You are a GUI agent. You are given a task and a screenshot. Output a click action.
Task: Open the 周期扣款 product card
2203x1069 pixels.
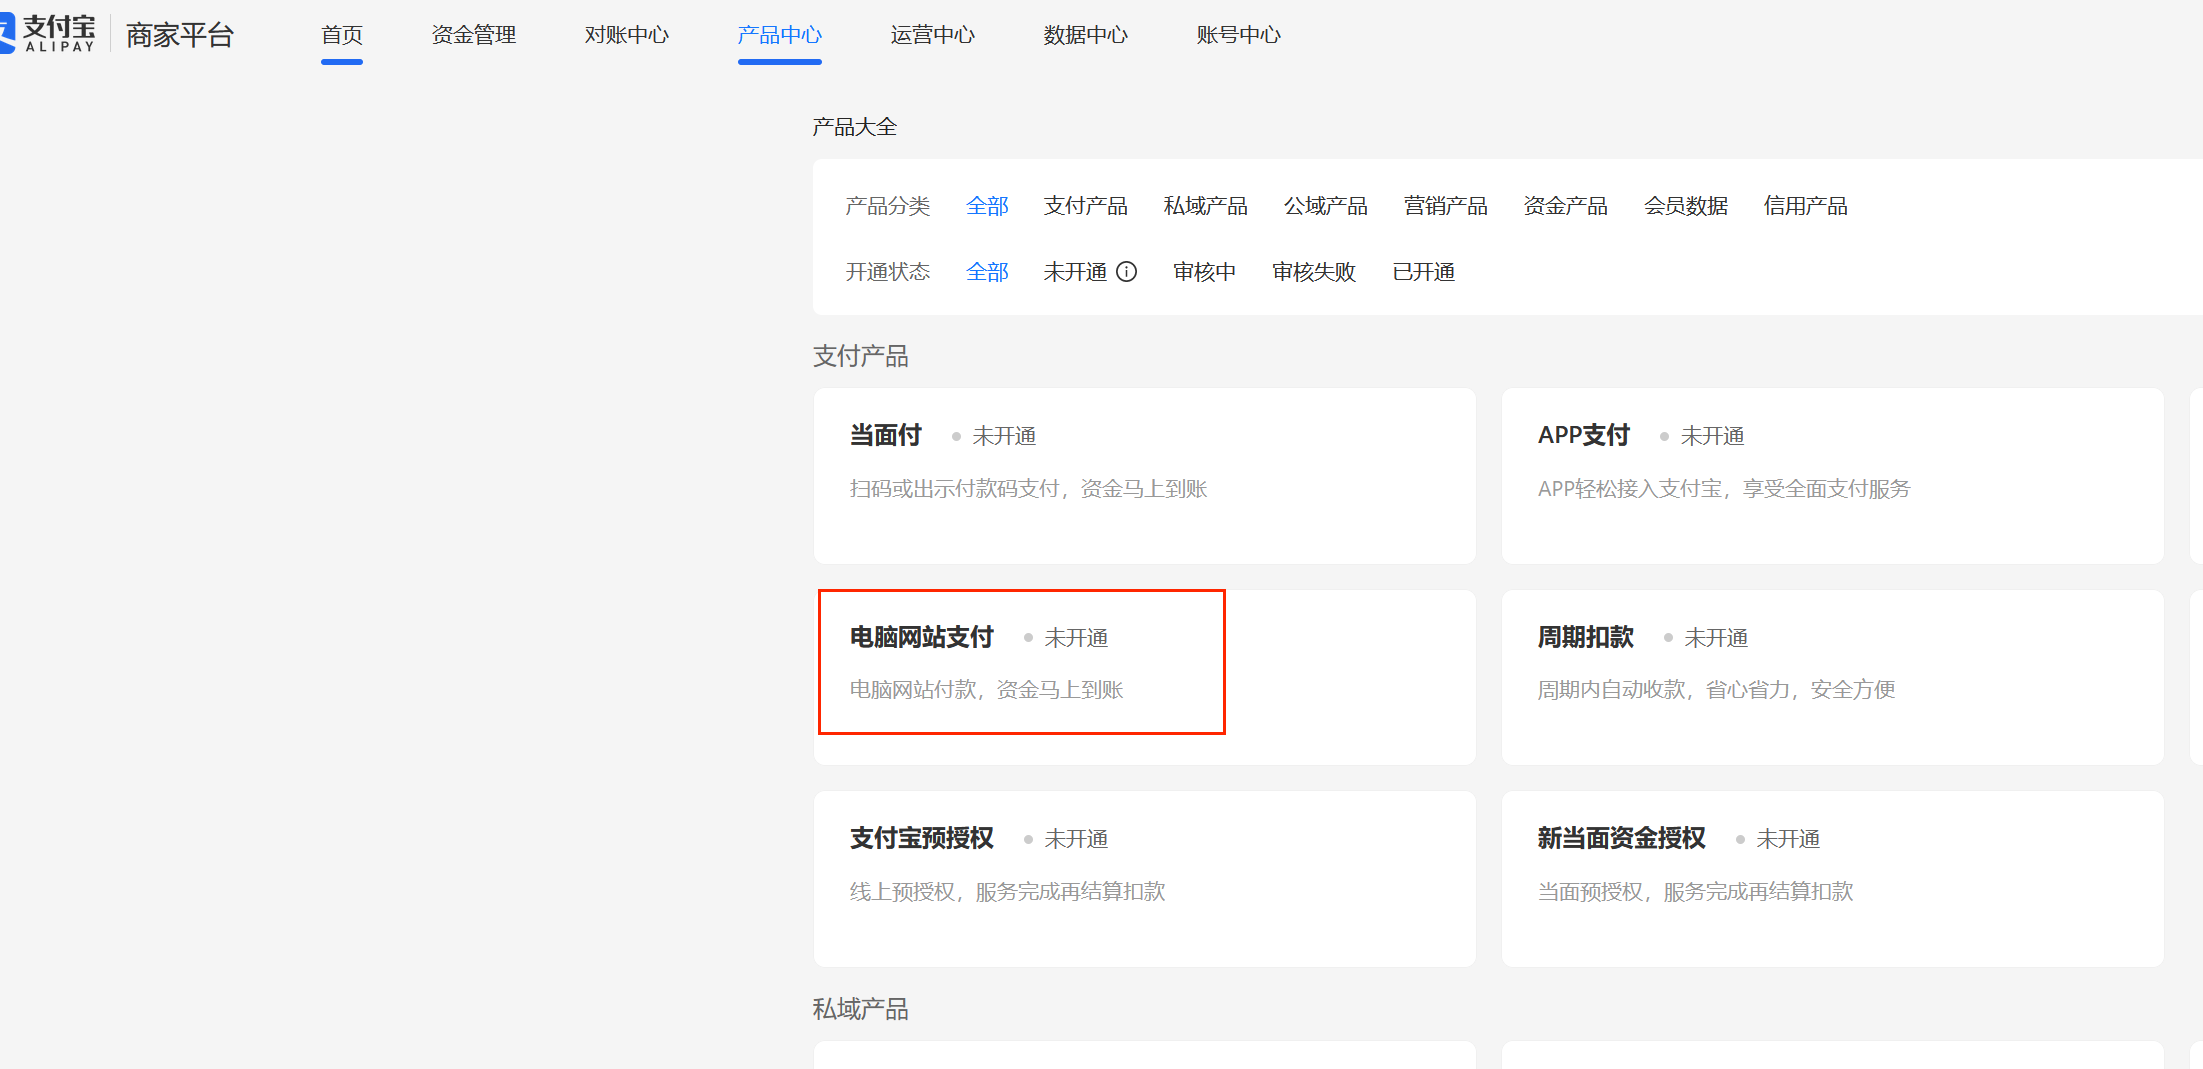click(1833, 677)
